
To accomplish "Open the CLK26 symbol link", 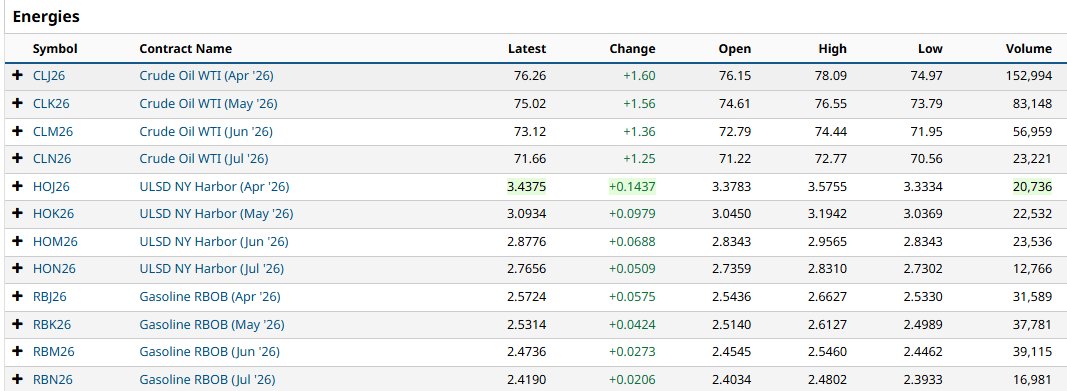I will click(51, 103).
